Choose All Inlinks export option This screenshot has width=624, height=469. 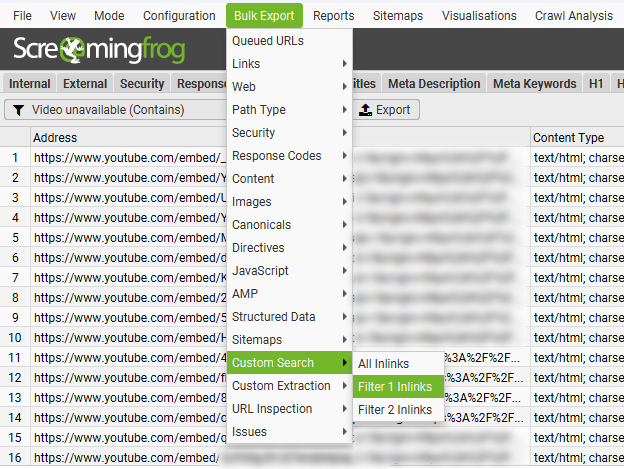(398, 364)
